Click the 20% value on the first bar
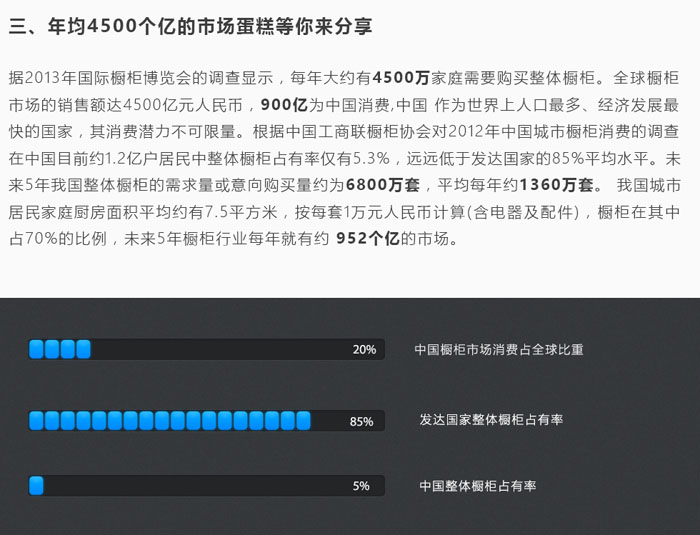700x535 pixels. click(x=364, y=350)
